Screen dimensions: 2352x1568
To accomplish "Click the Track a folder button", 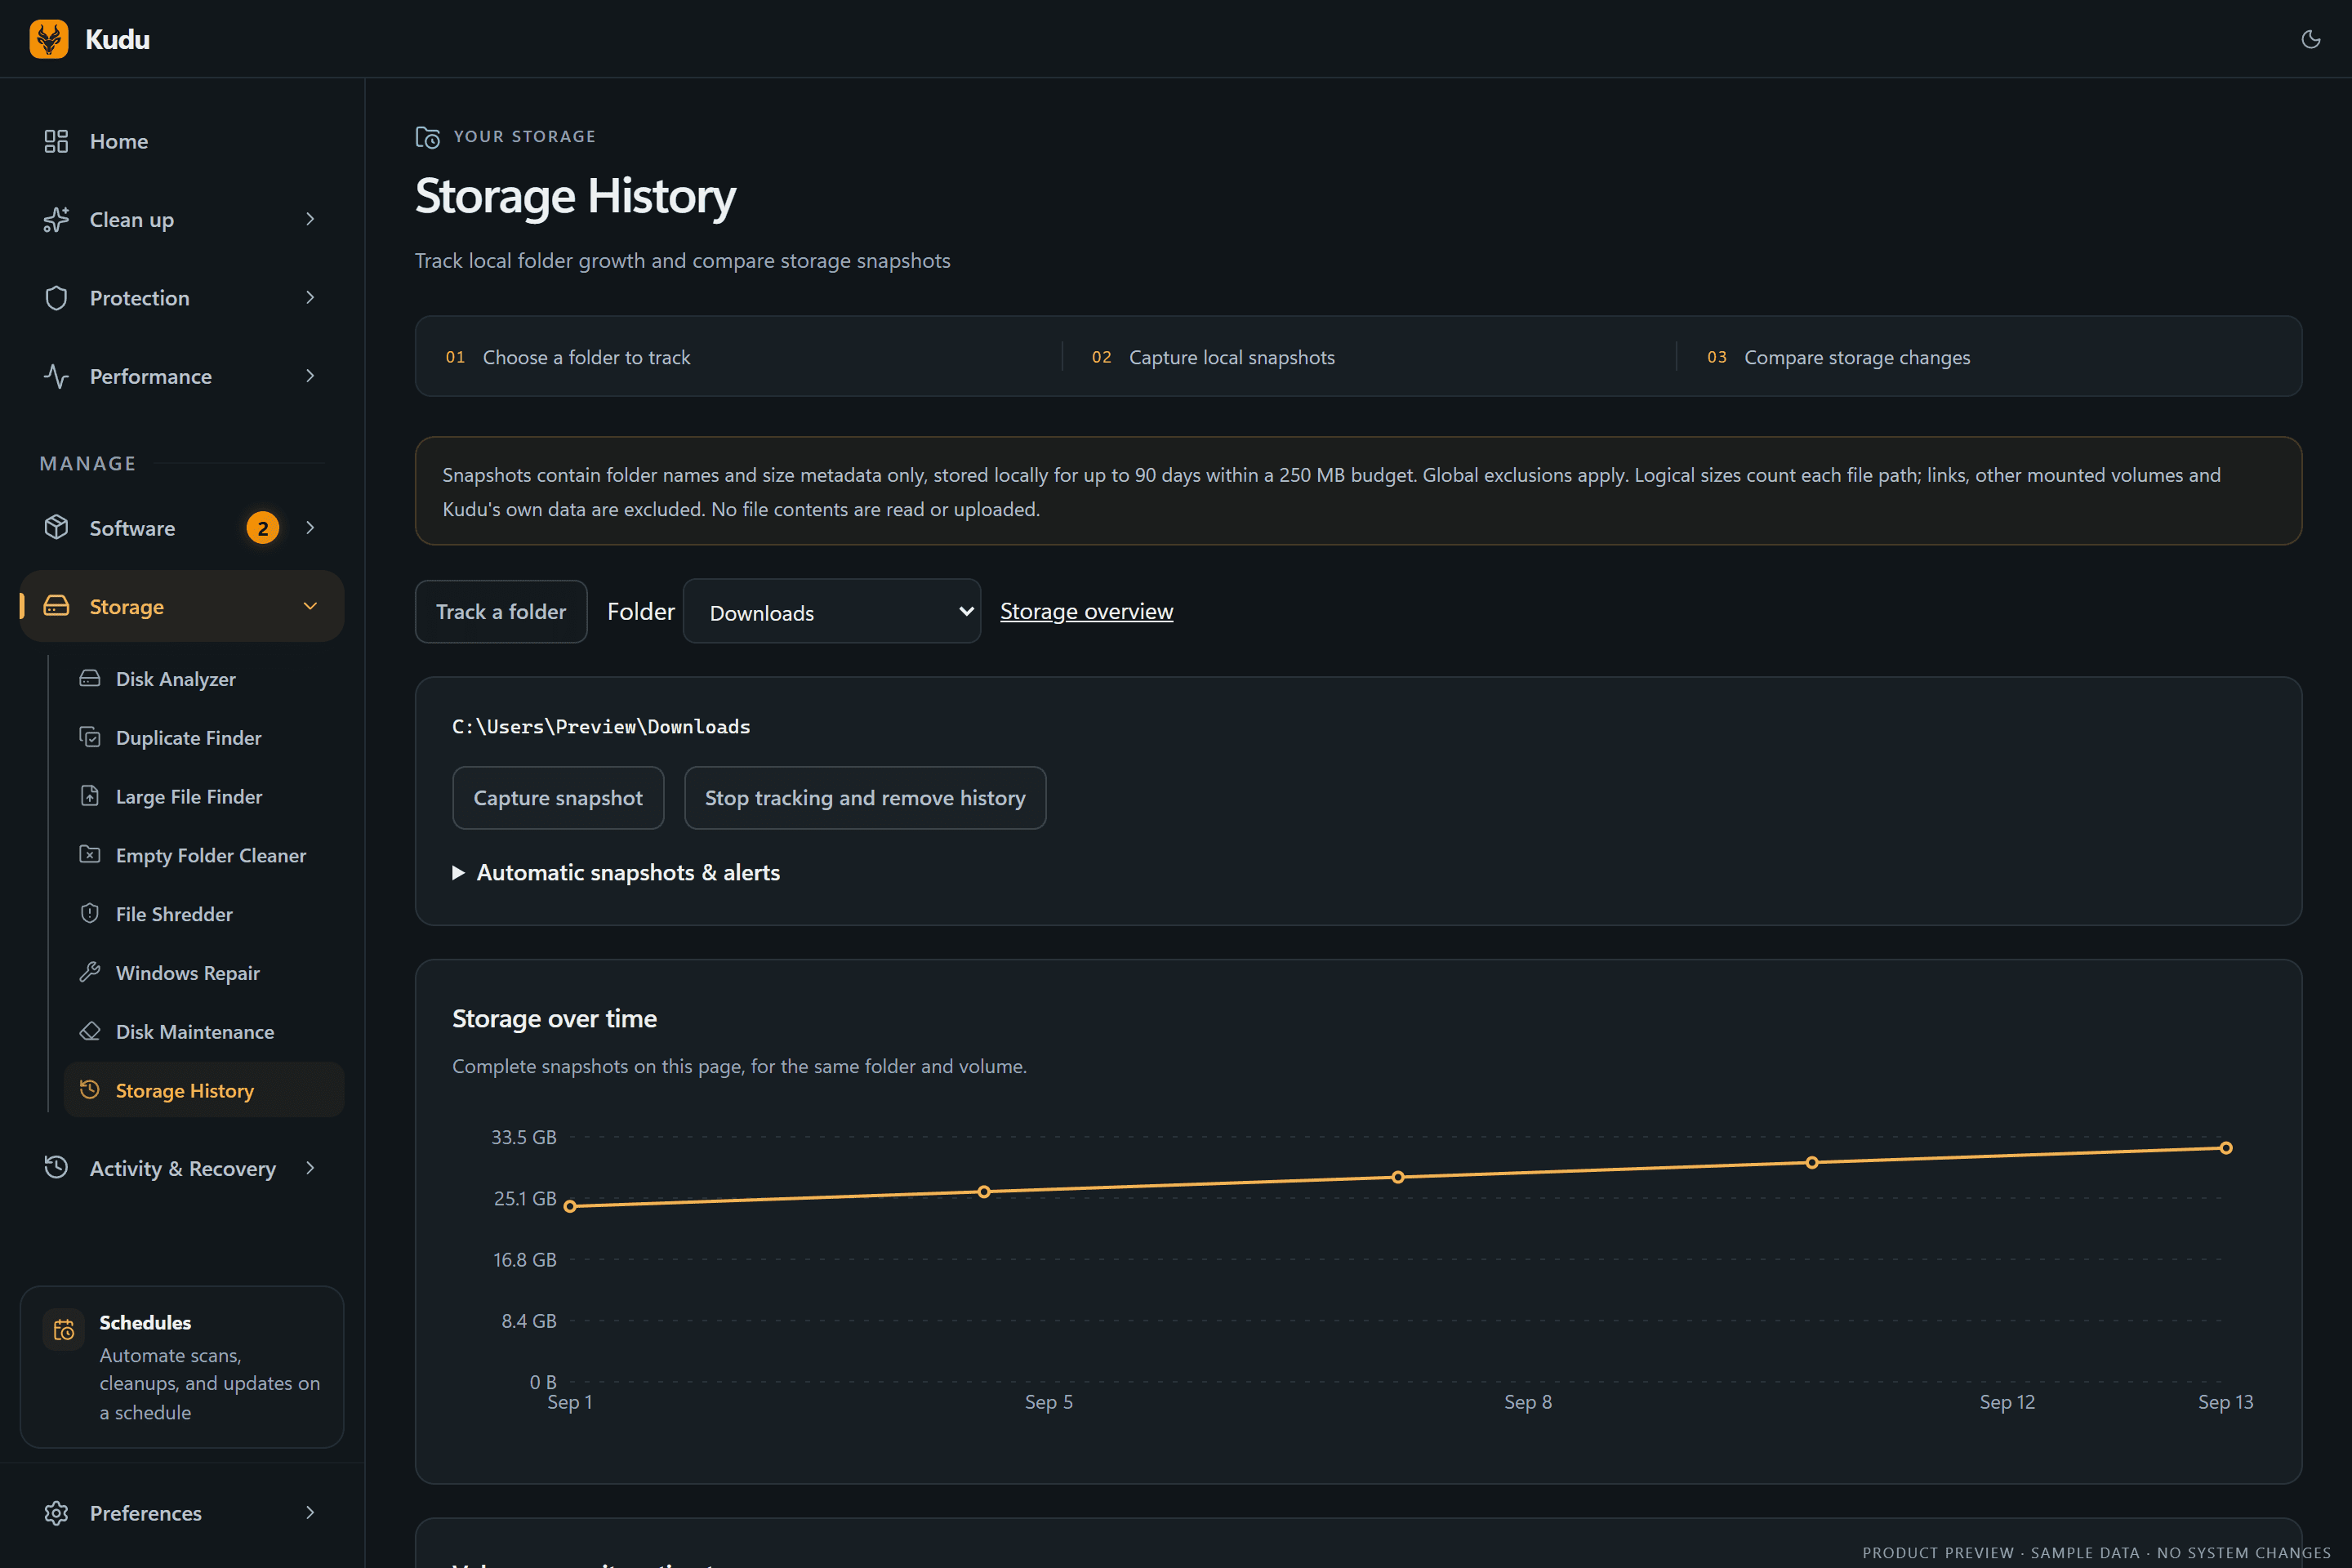I will pos(501,611).
